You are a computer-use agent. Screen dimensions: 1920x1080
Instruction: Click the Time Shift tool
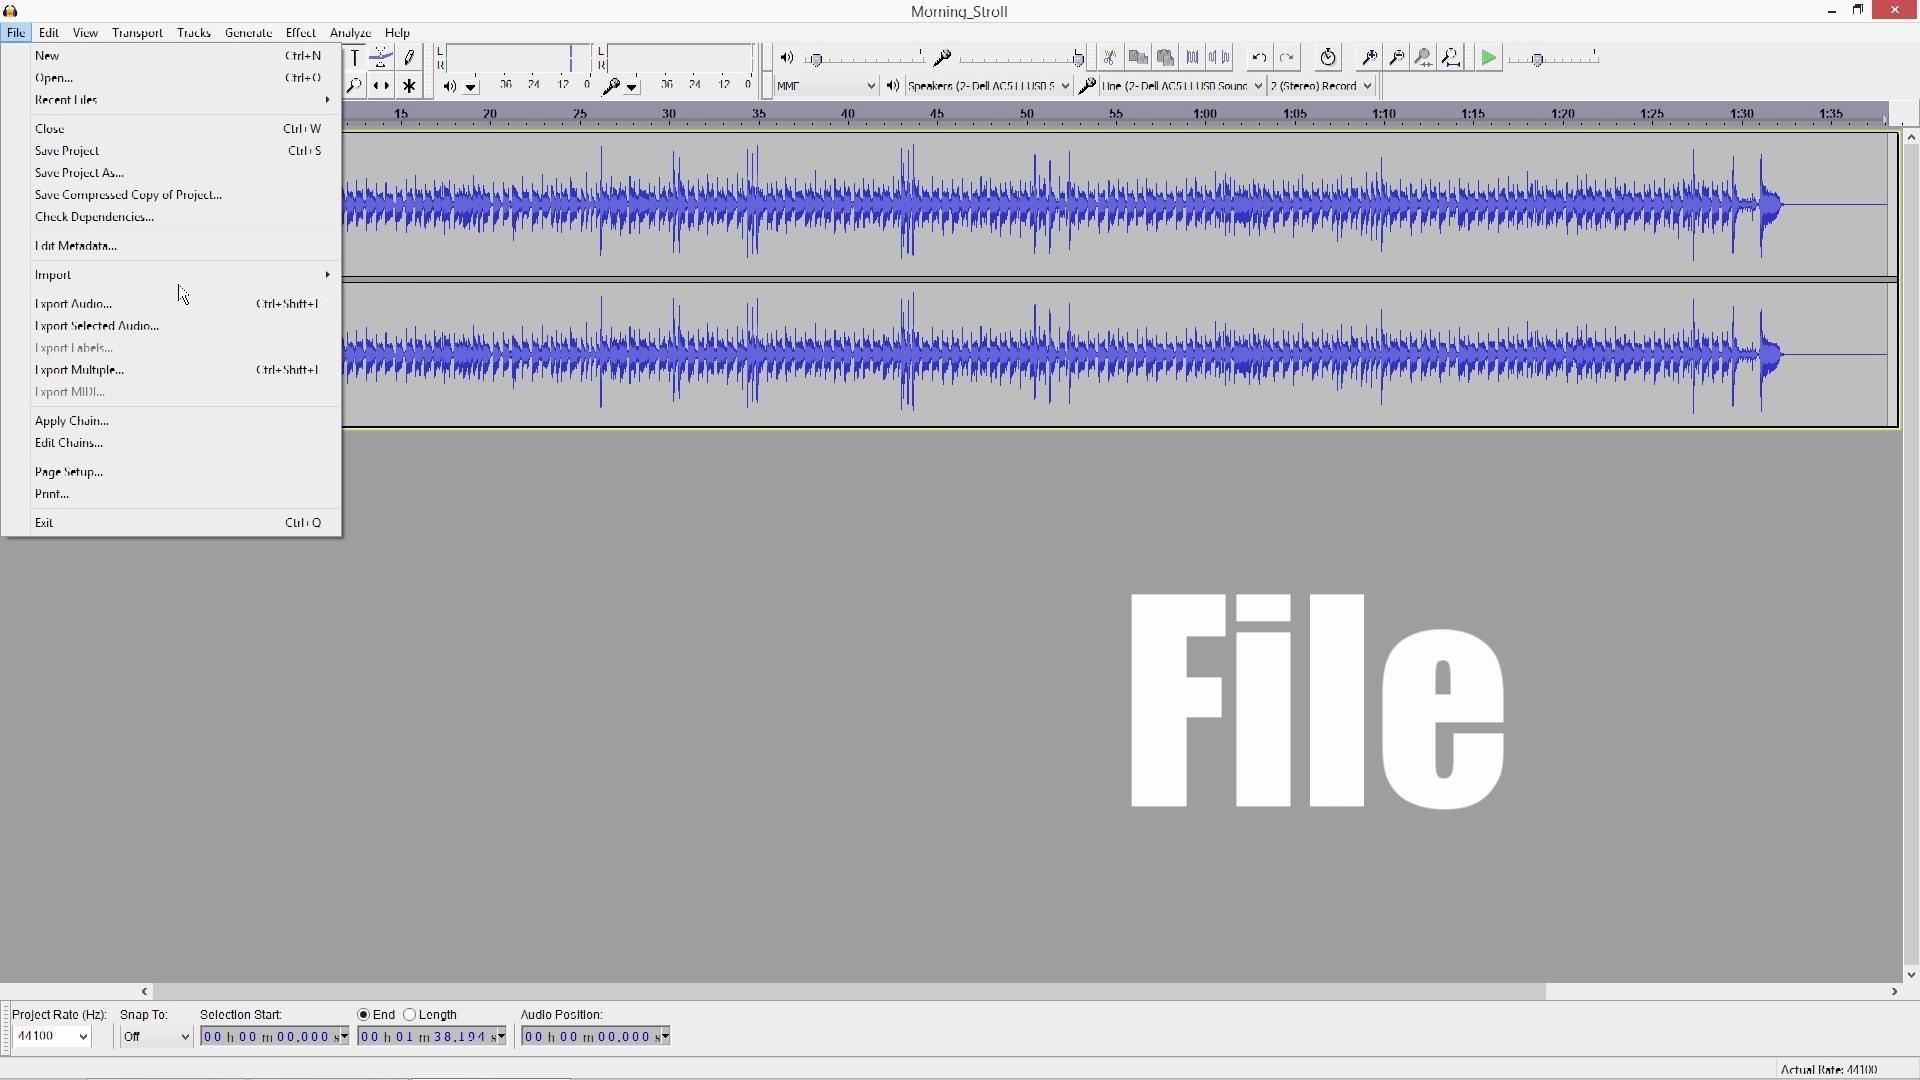(x=381, y=85)
